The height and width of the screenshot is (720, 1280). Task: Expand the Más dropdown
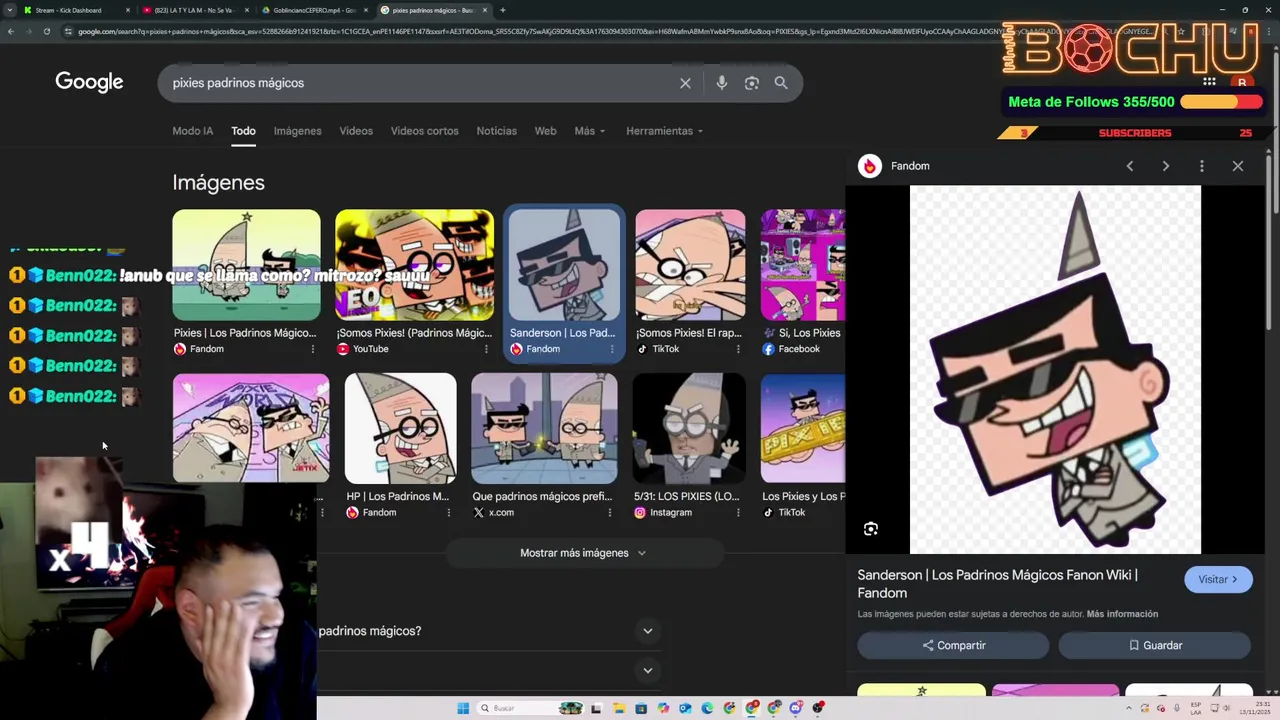(590, 131)
